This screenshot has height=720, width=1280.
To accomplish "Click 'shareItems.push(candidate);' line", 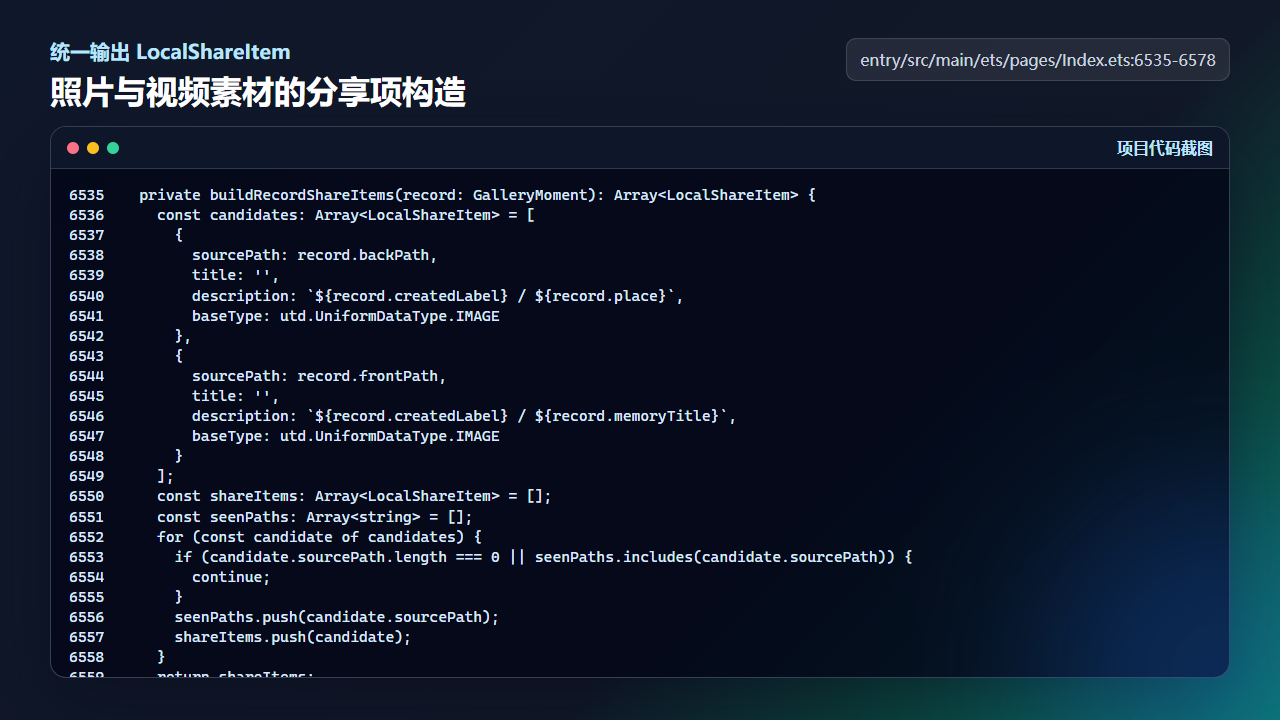I will [x=293, y=637].
